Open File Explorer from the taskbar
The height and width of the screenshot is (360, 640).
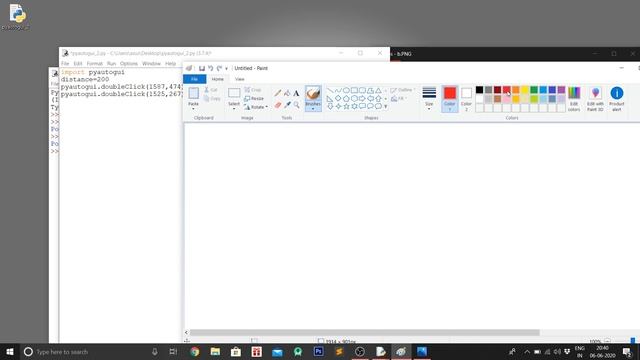click(215, 352)
